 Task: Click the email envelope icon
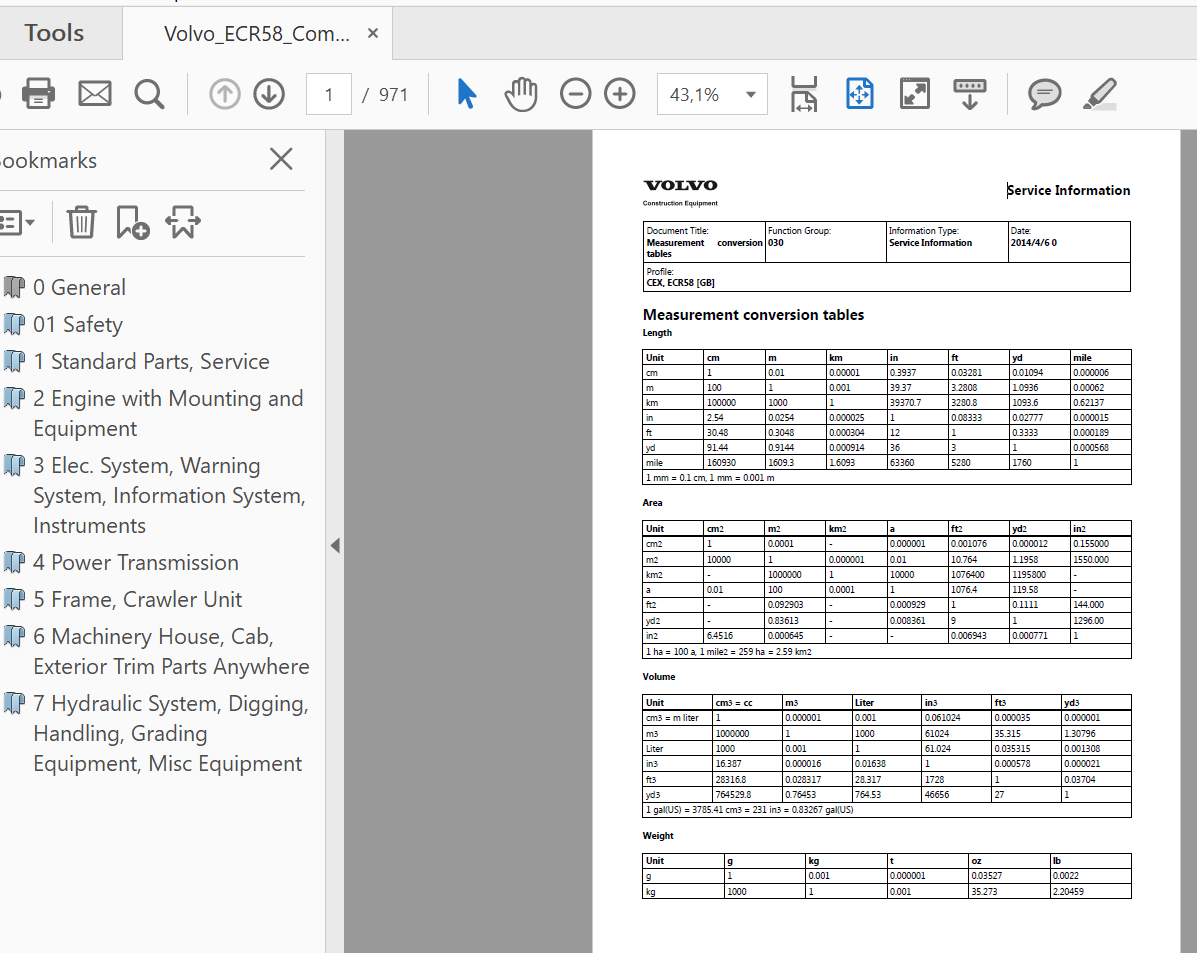pos(95,94)
